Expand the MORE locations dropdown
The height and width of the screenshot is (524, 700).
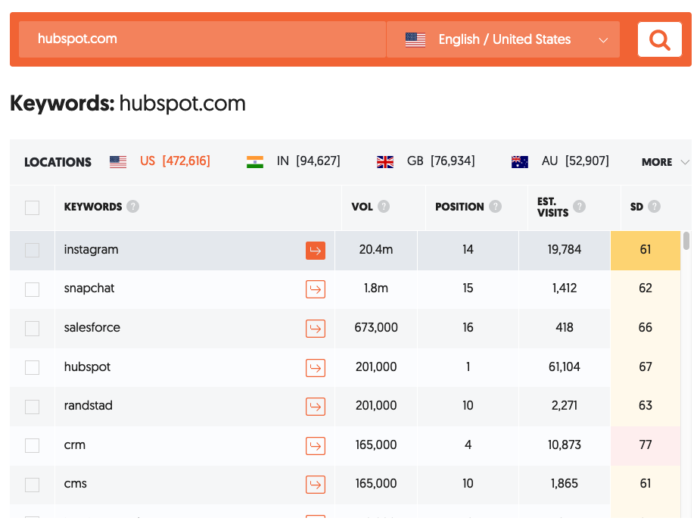(665, 162)
